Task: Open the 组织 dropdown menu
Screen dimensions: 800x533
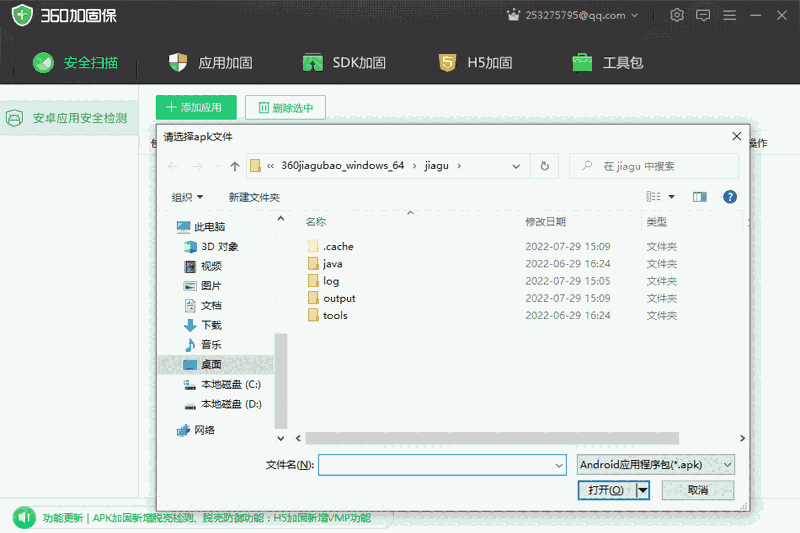Action: pyautogui.click(x=187, y=197)
